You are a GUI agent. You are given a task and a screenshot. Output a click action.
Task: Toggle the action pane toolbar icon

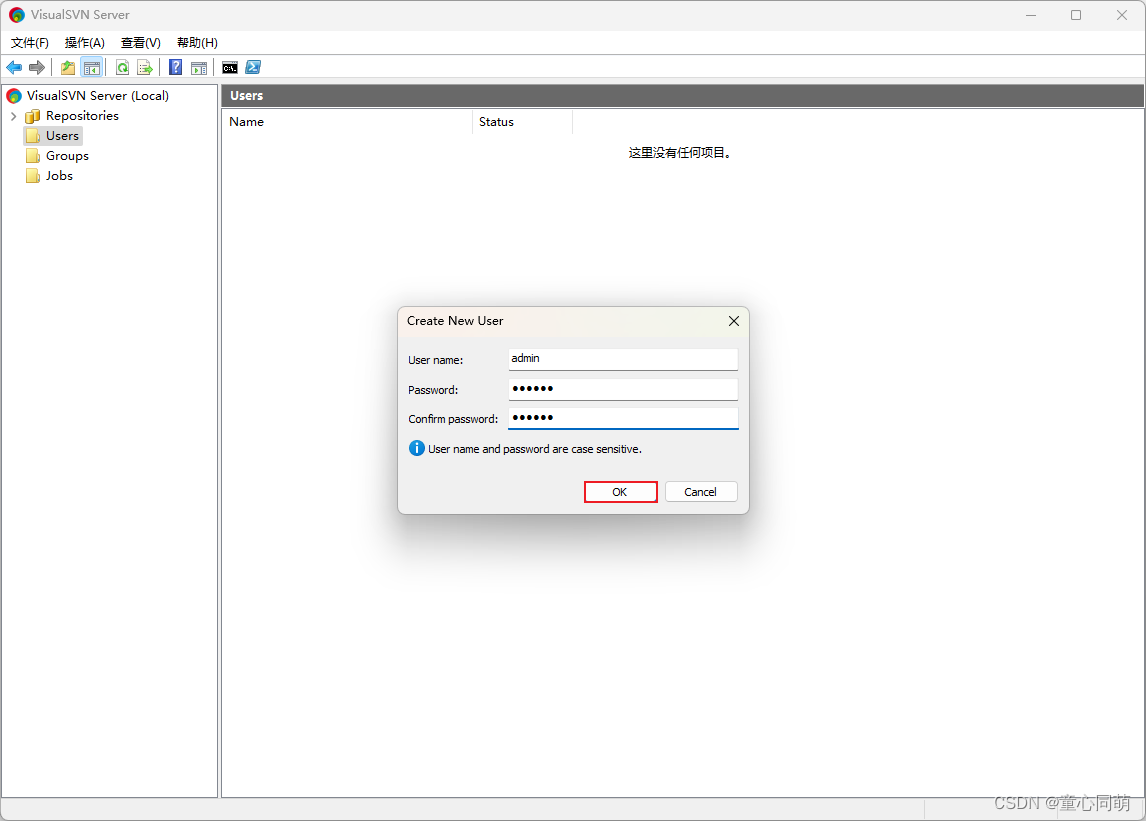(x=199, y=68)
